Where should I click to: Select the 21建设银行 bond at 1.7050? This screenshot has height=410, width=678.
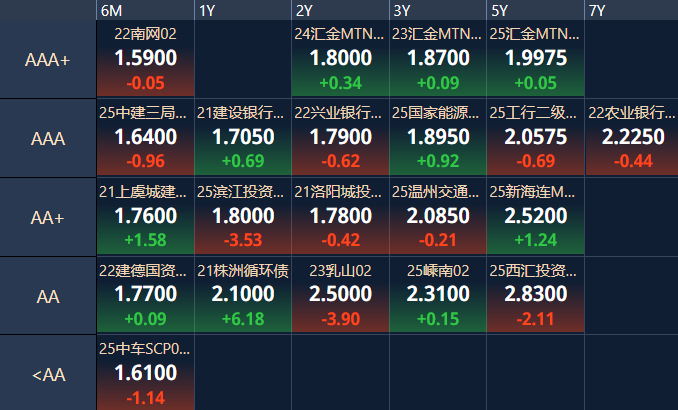243,137
